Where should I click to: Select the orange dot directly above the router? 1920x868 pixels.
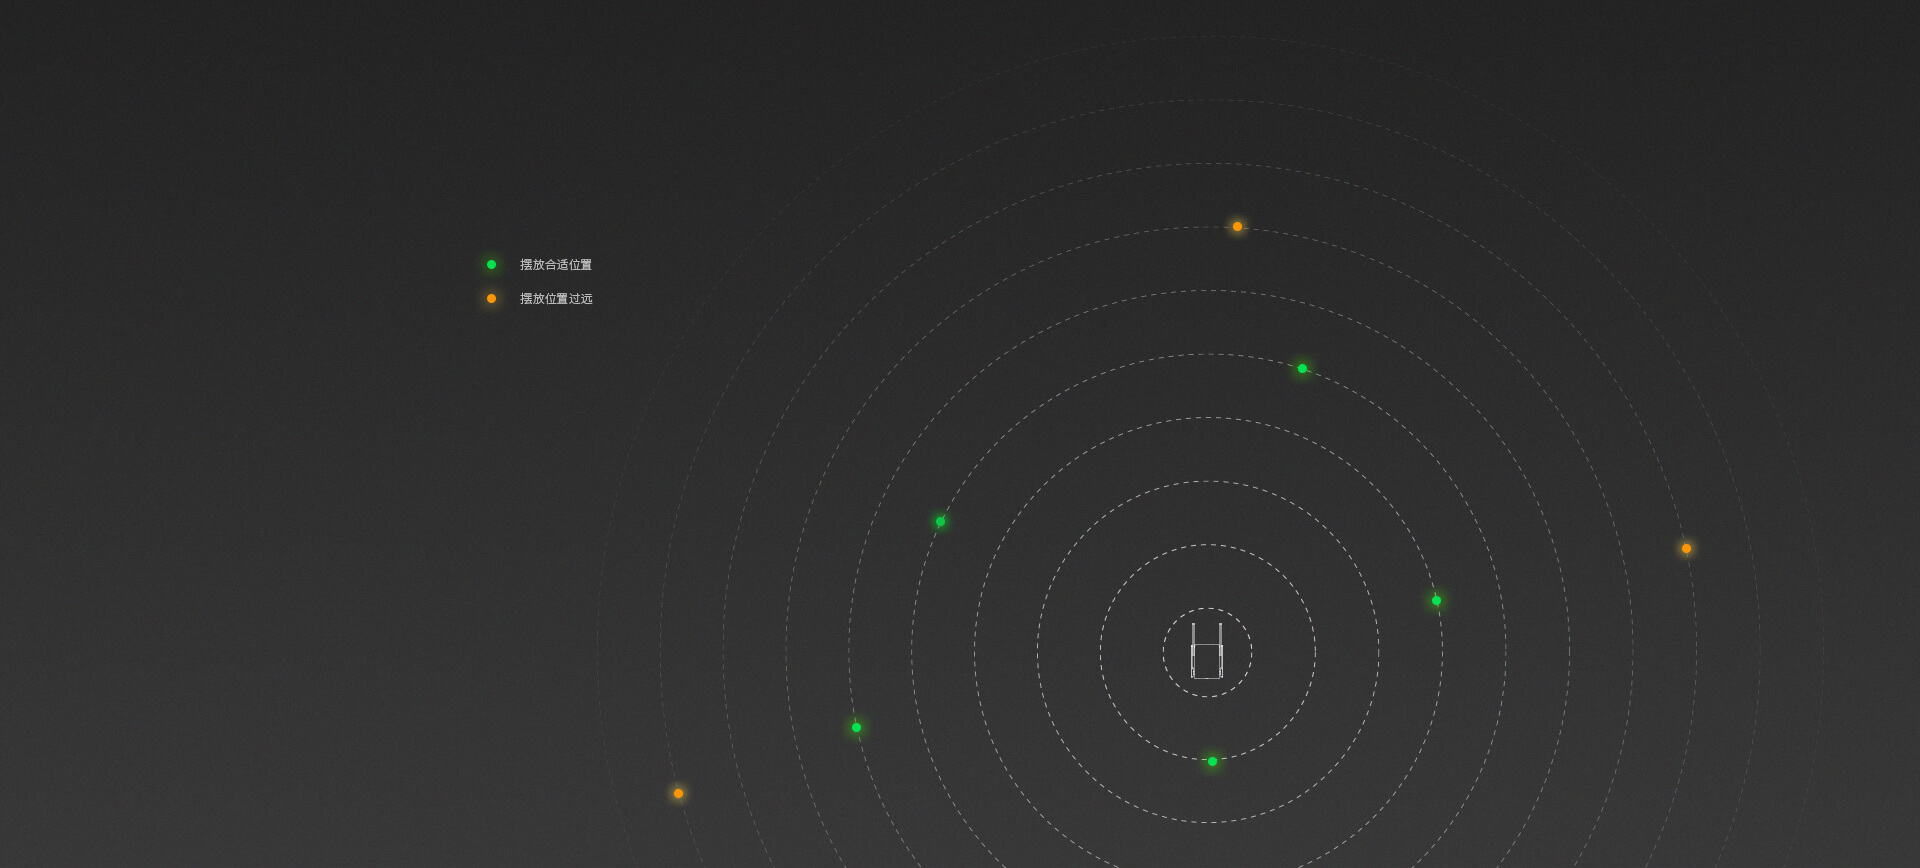pyautogui.click(x=1237, y=227)
